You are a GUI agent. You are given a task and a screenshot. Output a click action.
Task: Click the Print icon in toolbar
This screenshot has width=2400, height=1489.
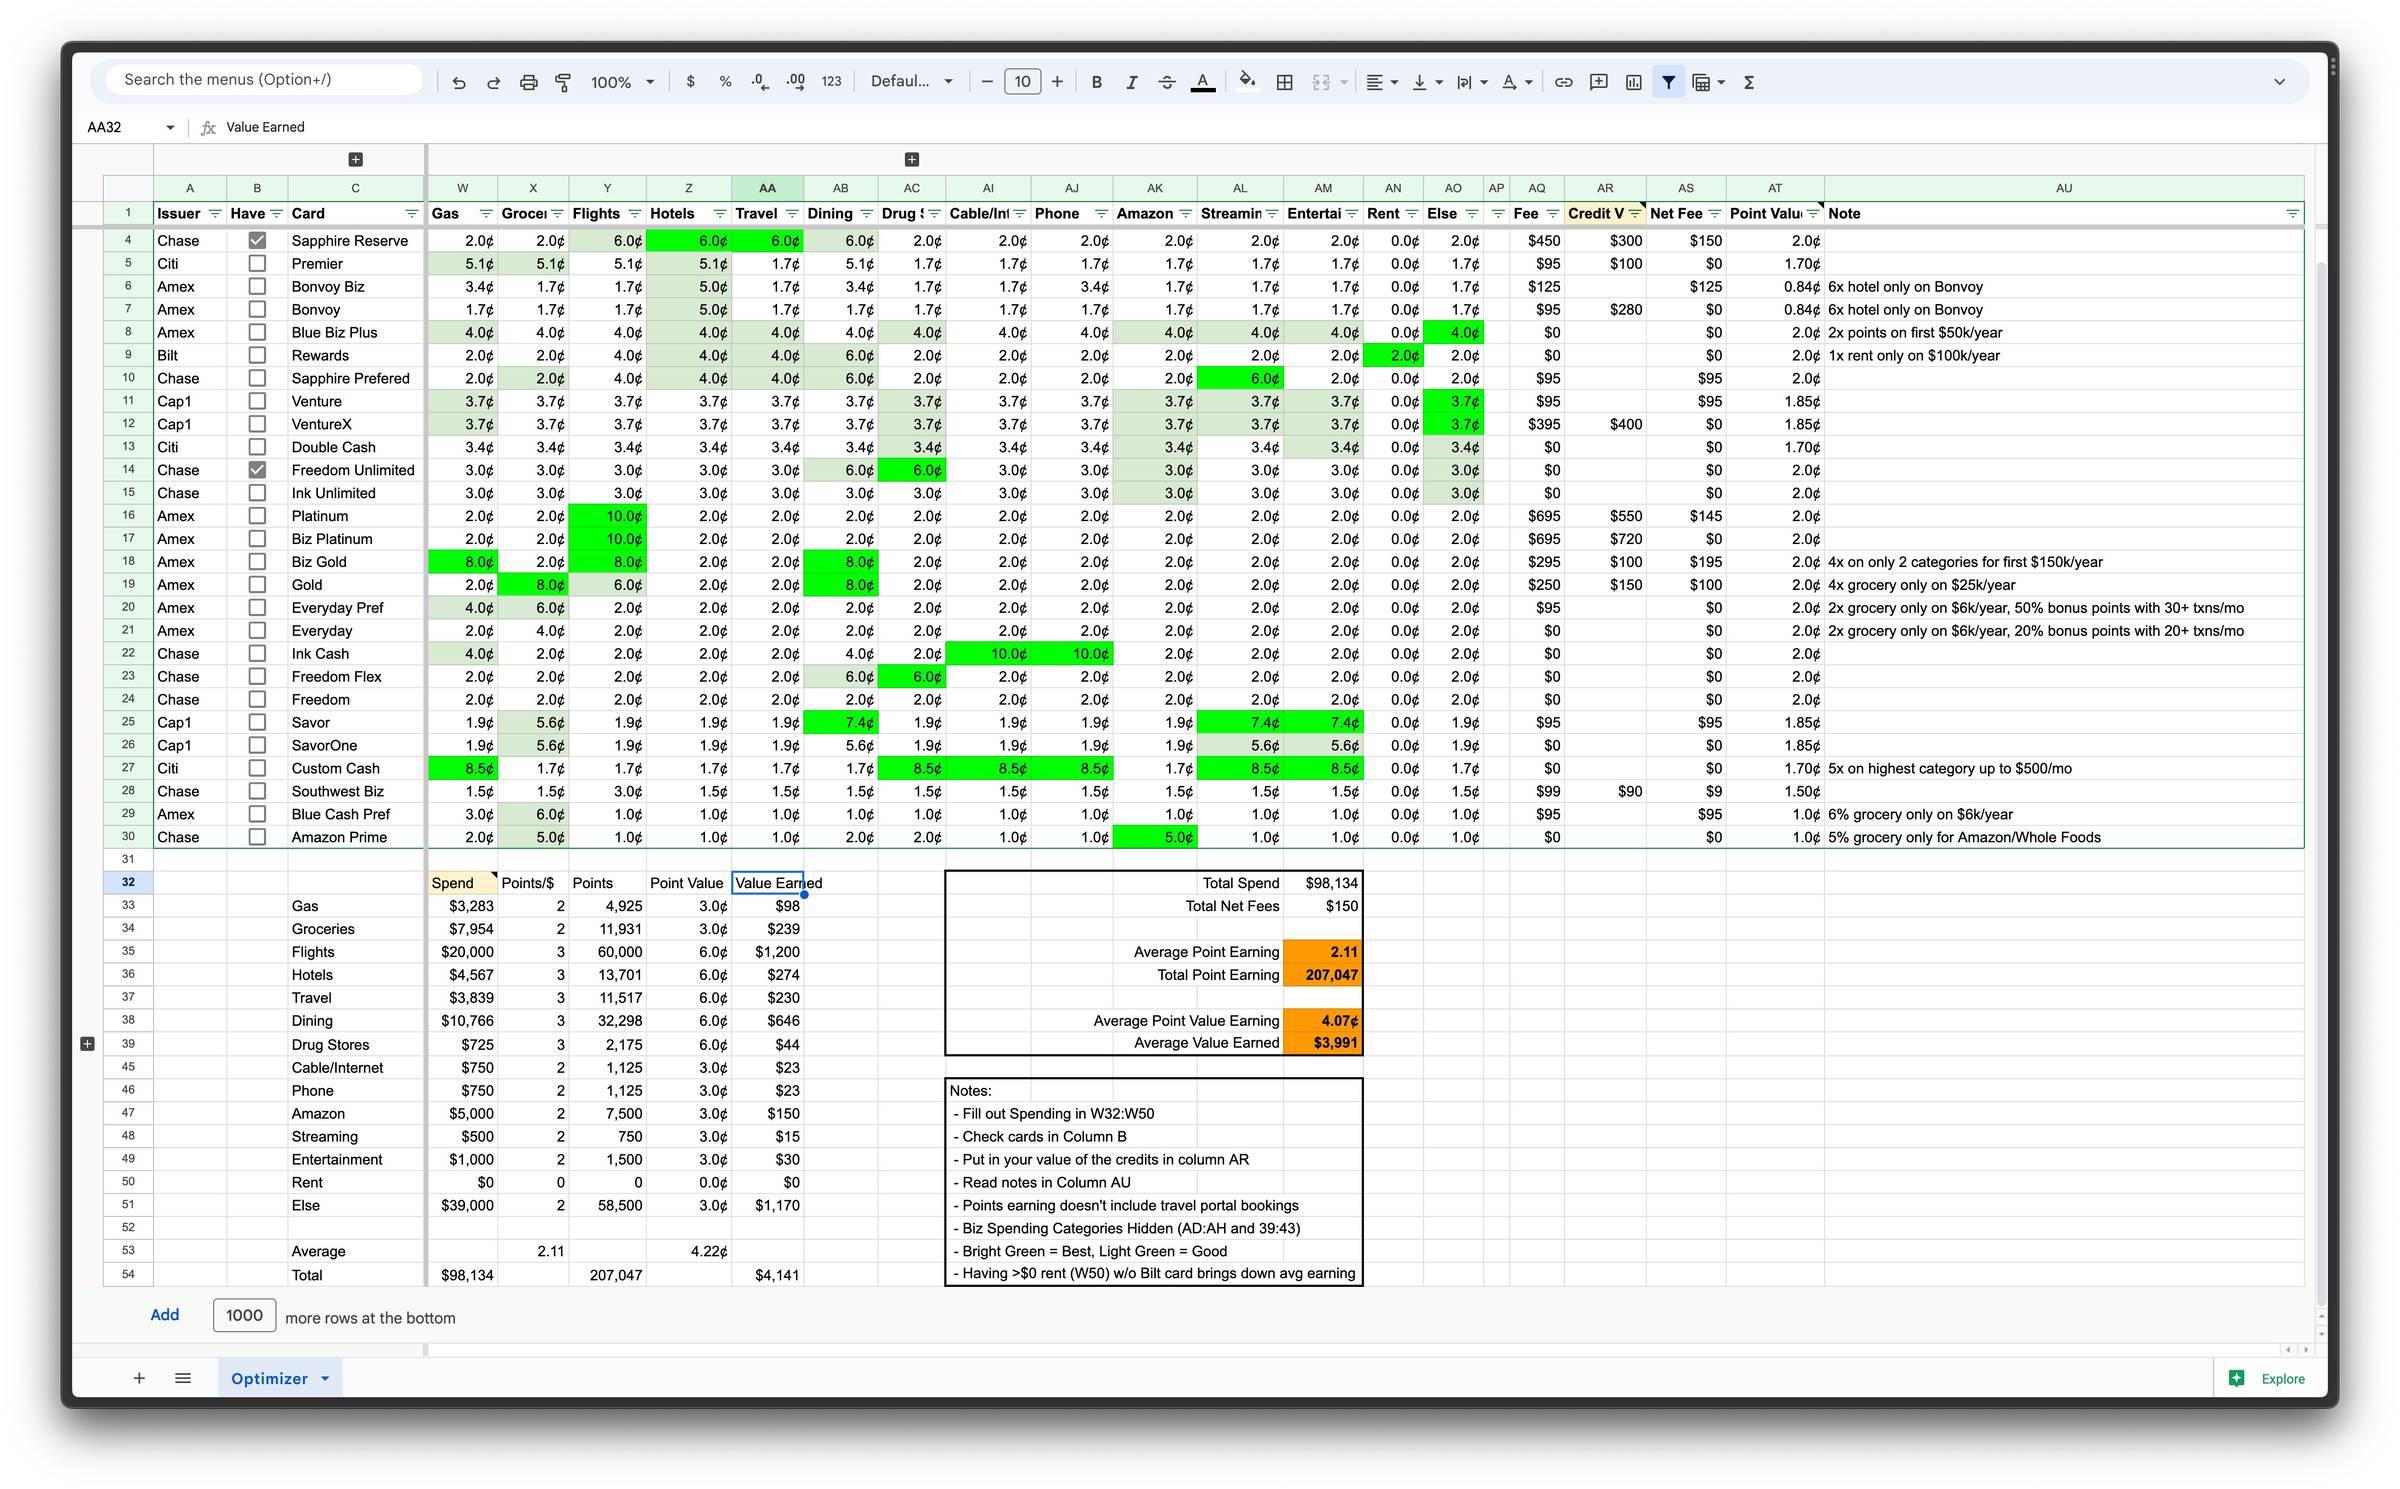click(x=528, y=82)
